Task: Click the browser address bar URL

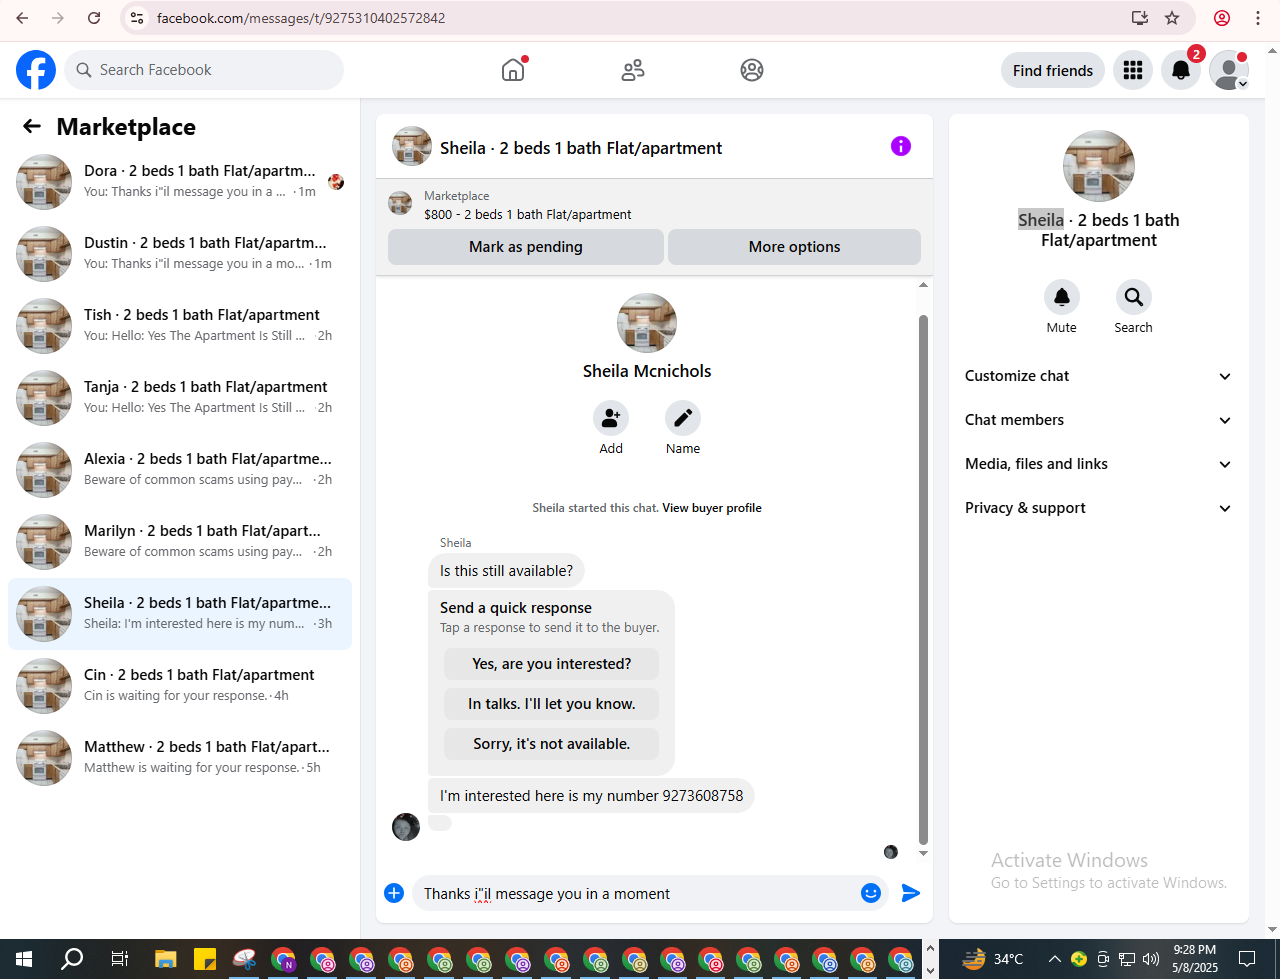Action: click(x=301, y=18)
